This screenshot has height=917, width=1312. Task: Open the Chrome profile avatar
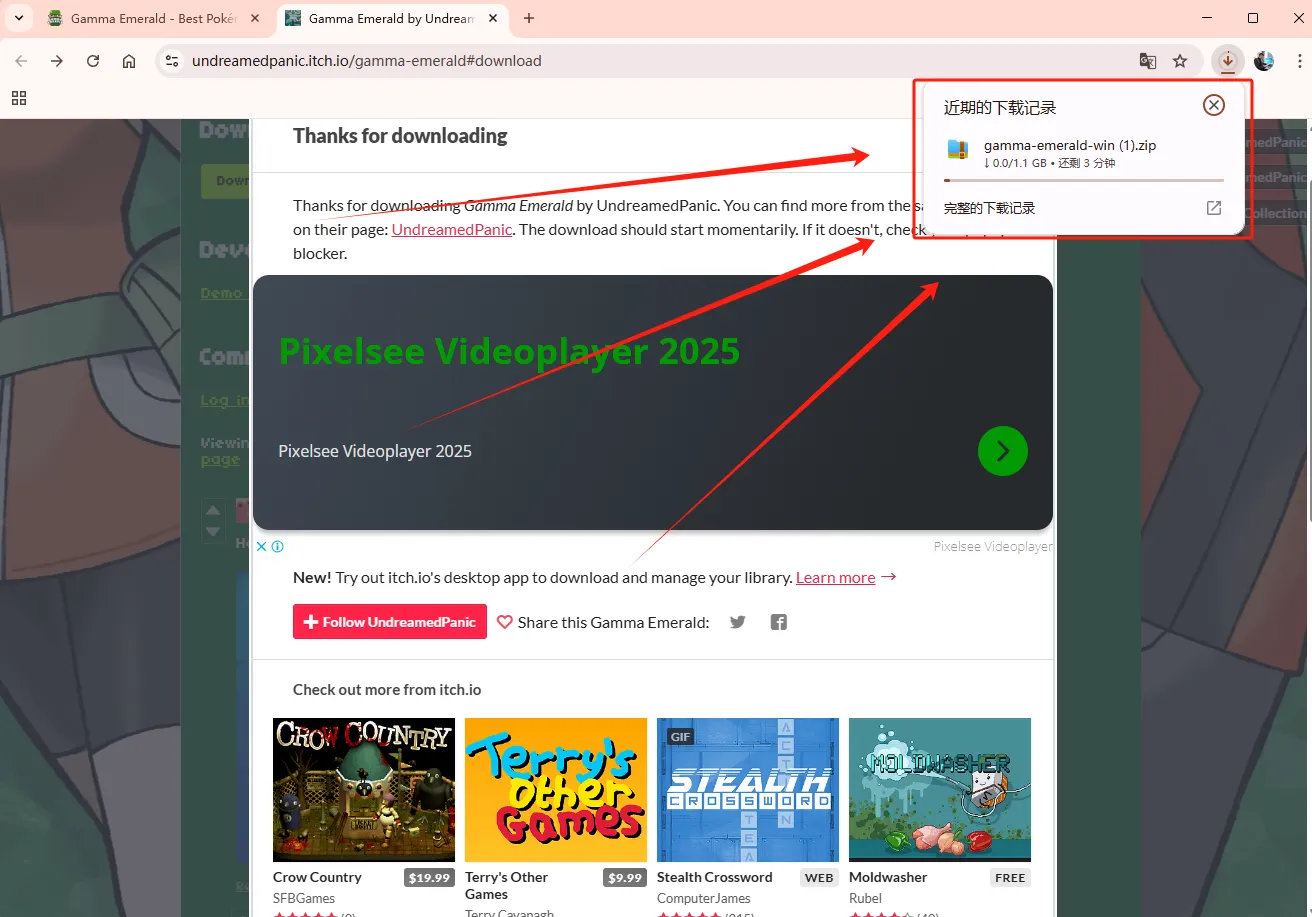pyautogui.click(x=1264, y=61)
